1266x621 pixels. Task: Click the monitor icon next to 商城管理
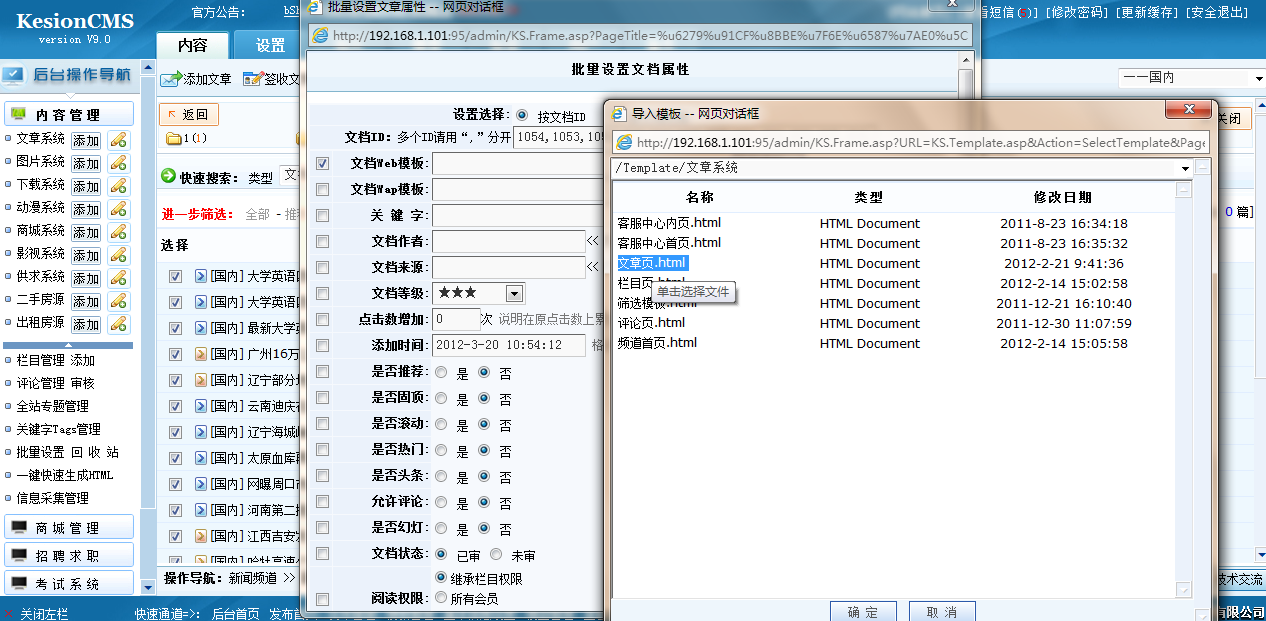point(19,527)
